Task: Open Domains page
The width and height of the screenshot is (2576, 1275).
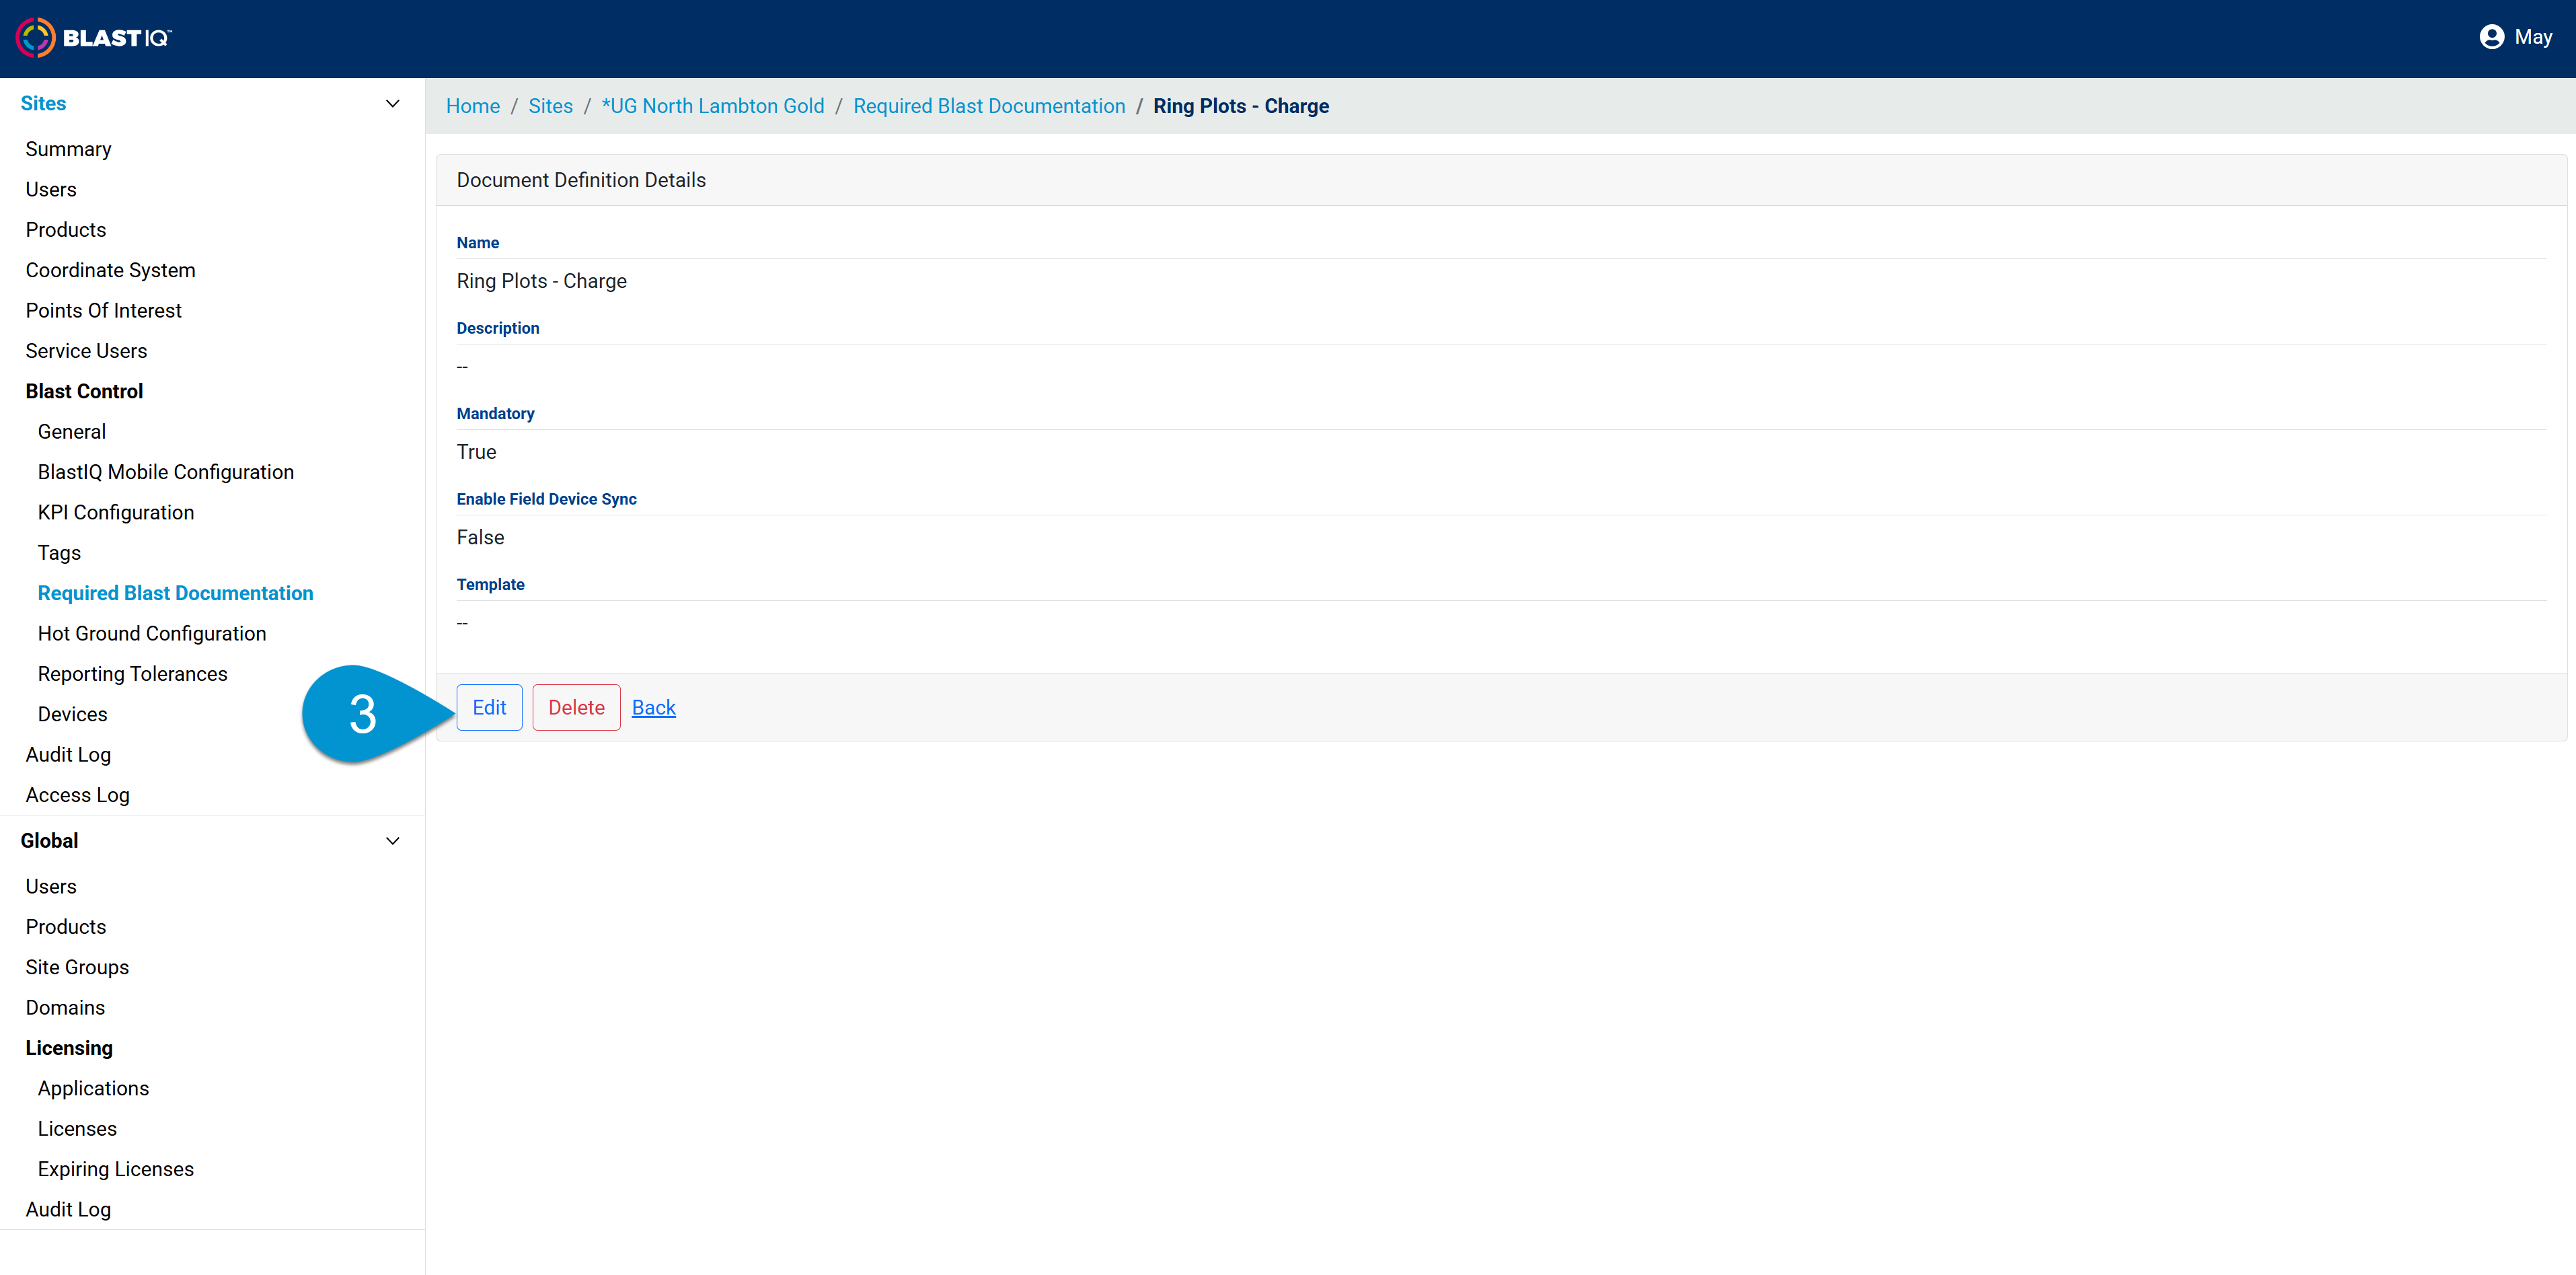Action: pos(65,1008)
